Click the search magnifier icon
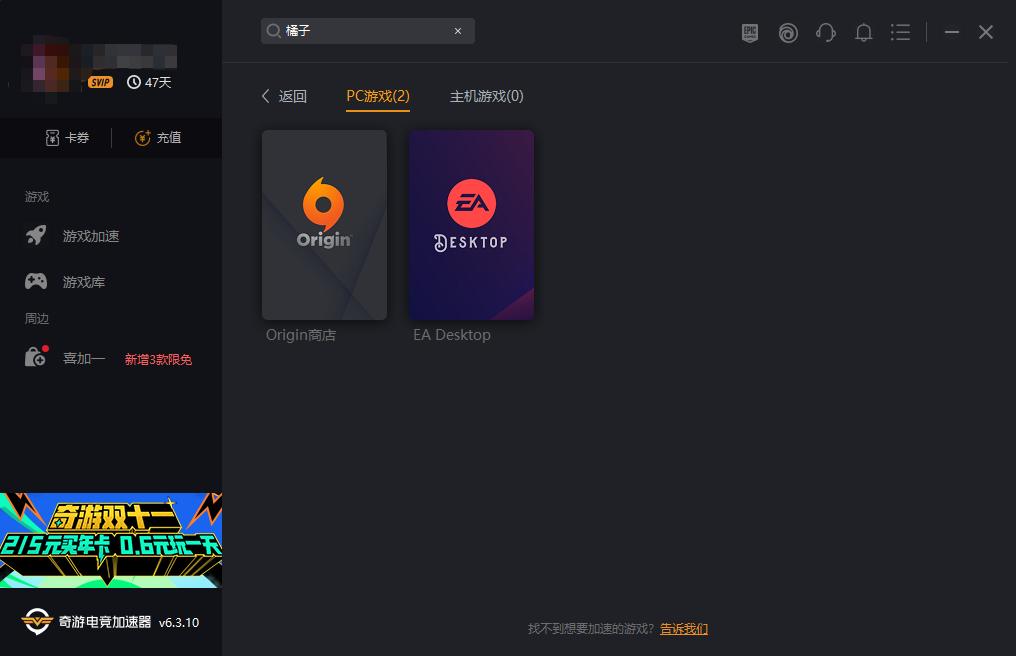This screenshot has height=656, width=1016. 273,31
